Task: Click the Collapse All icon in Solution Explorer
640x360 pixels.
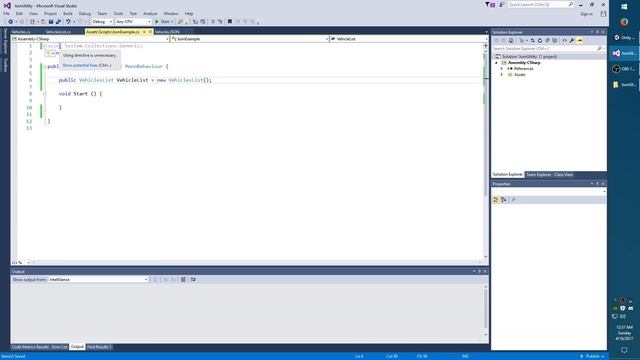Action: [547, 40]
